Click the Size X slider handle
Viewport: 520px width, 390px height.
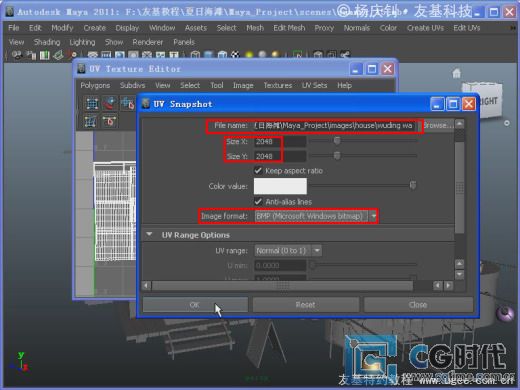pos(337,140)
